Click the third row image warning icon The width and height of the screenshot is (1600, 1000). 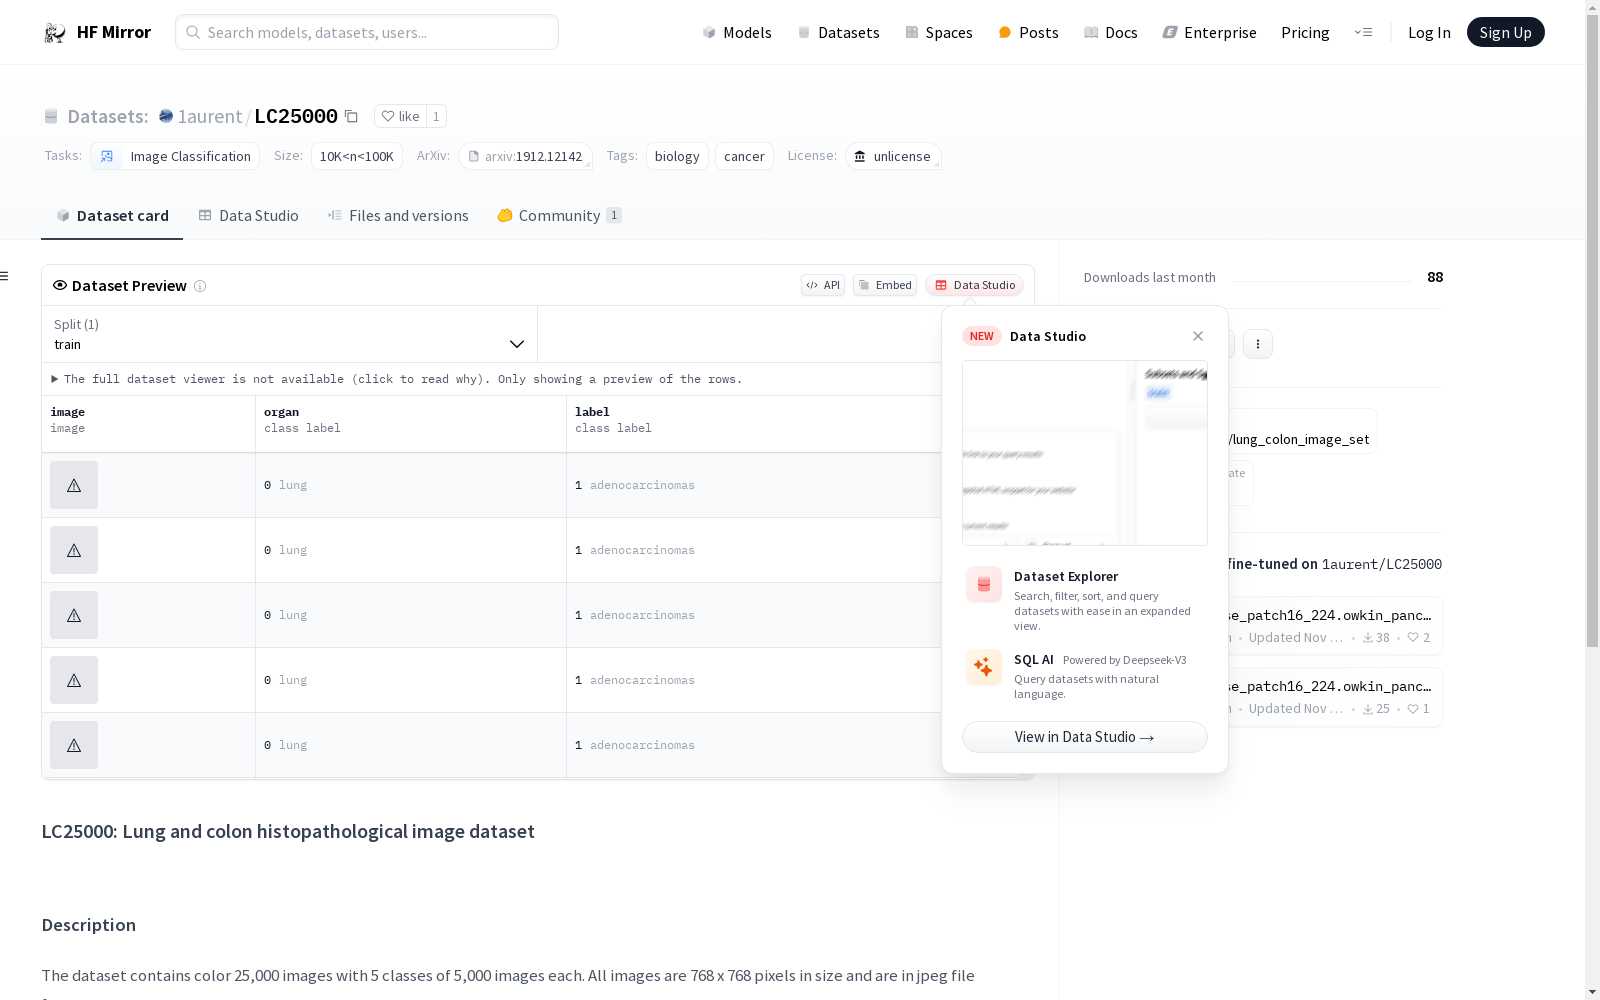tap(74, 615)
